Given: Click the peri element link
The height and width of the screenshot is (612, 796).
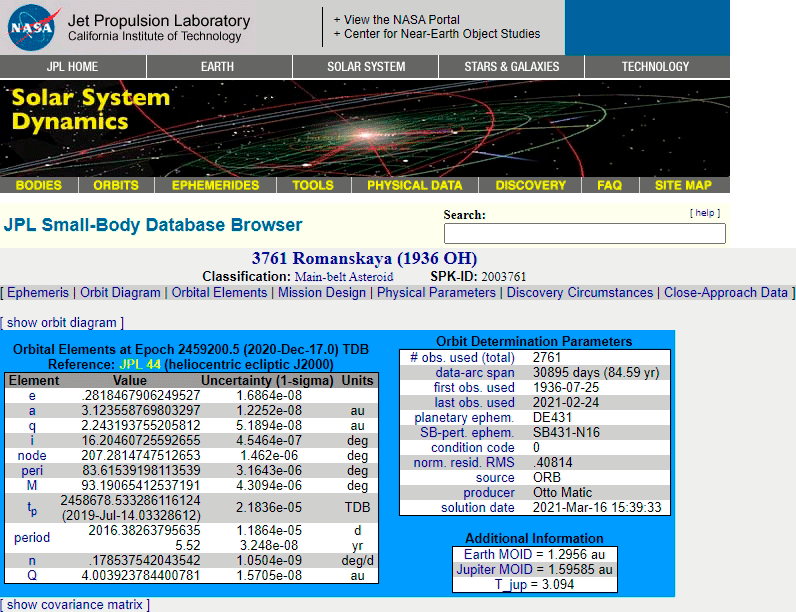Looking at the screenshot, I should pyautogui.click(x=32, y=471).
